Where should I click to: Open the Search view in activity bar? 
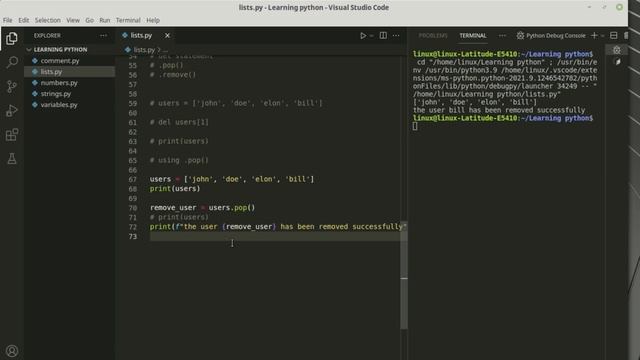coord(12,62)
